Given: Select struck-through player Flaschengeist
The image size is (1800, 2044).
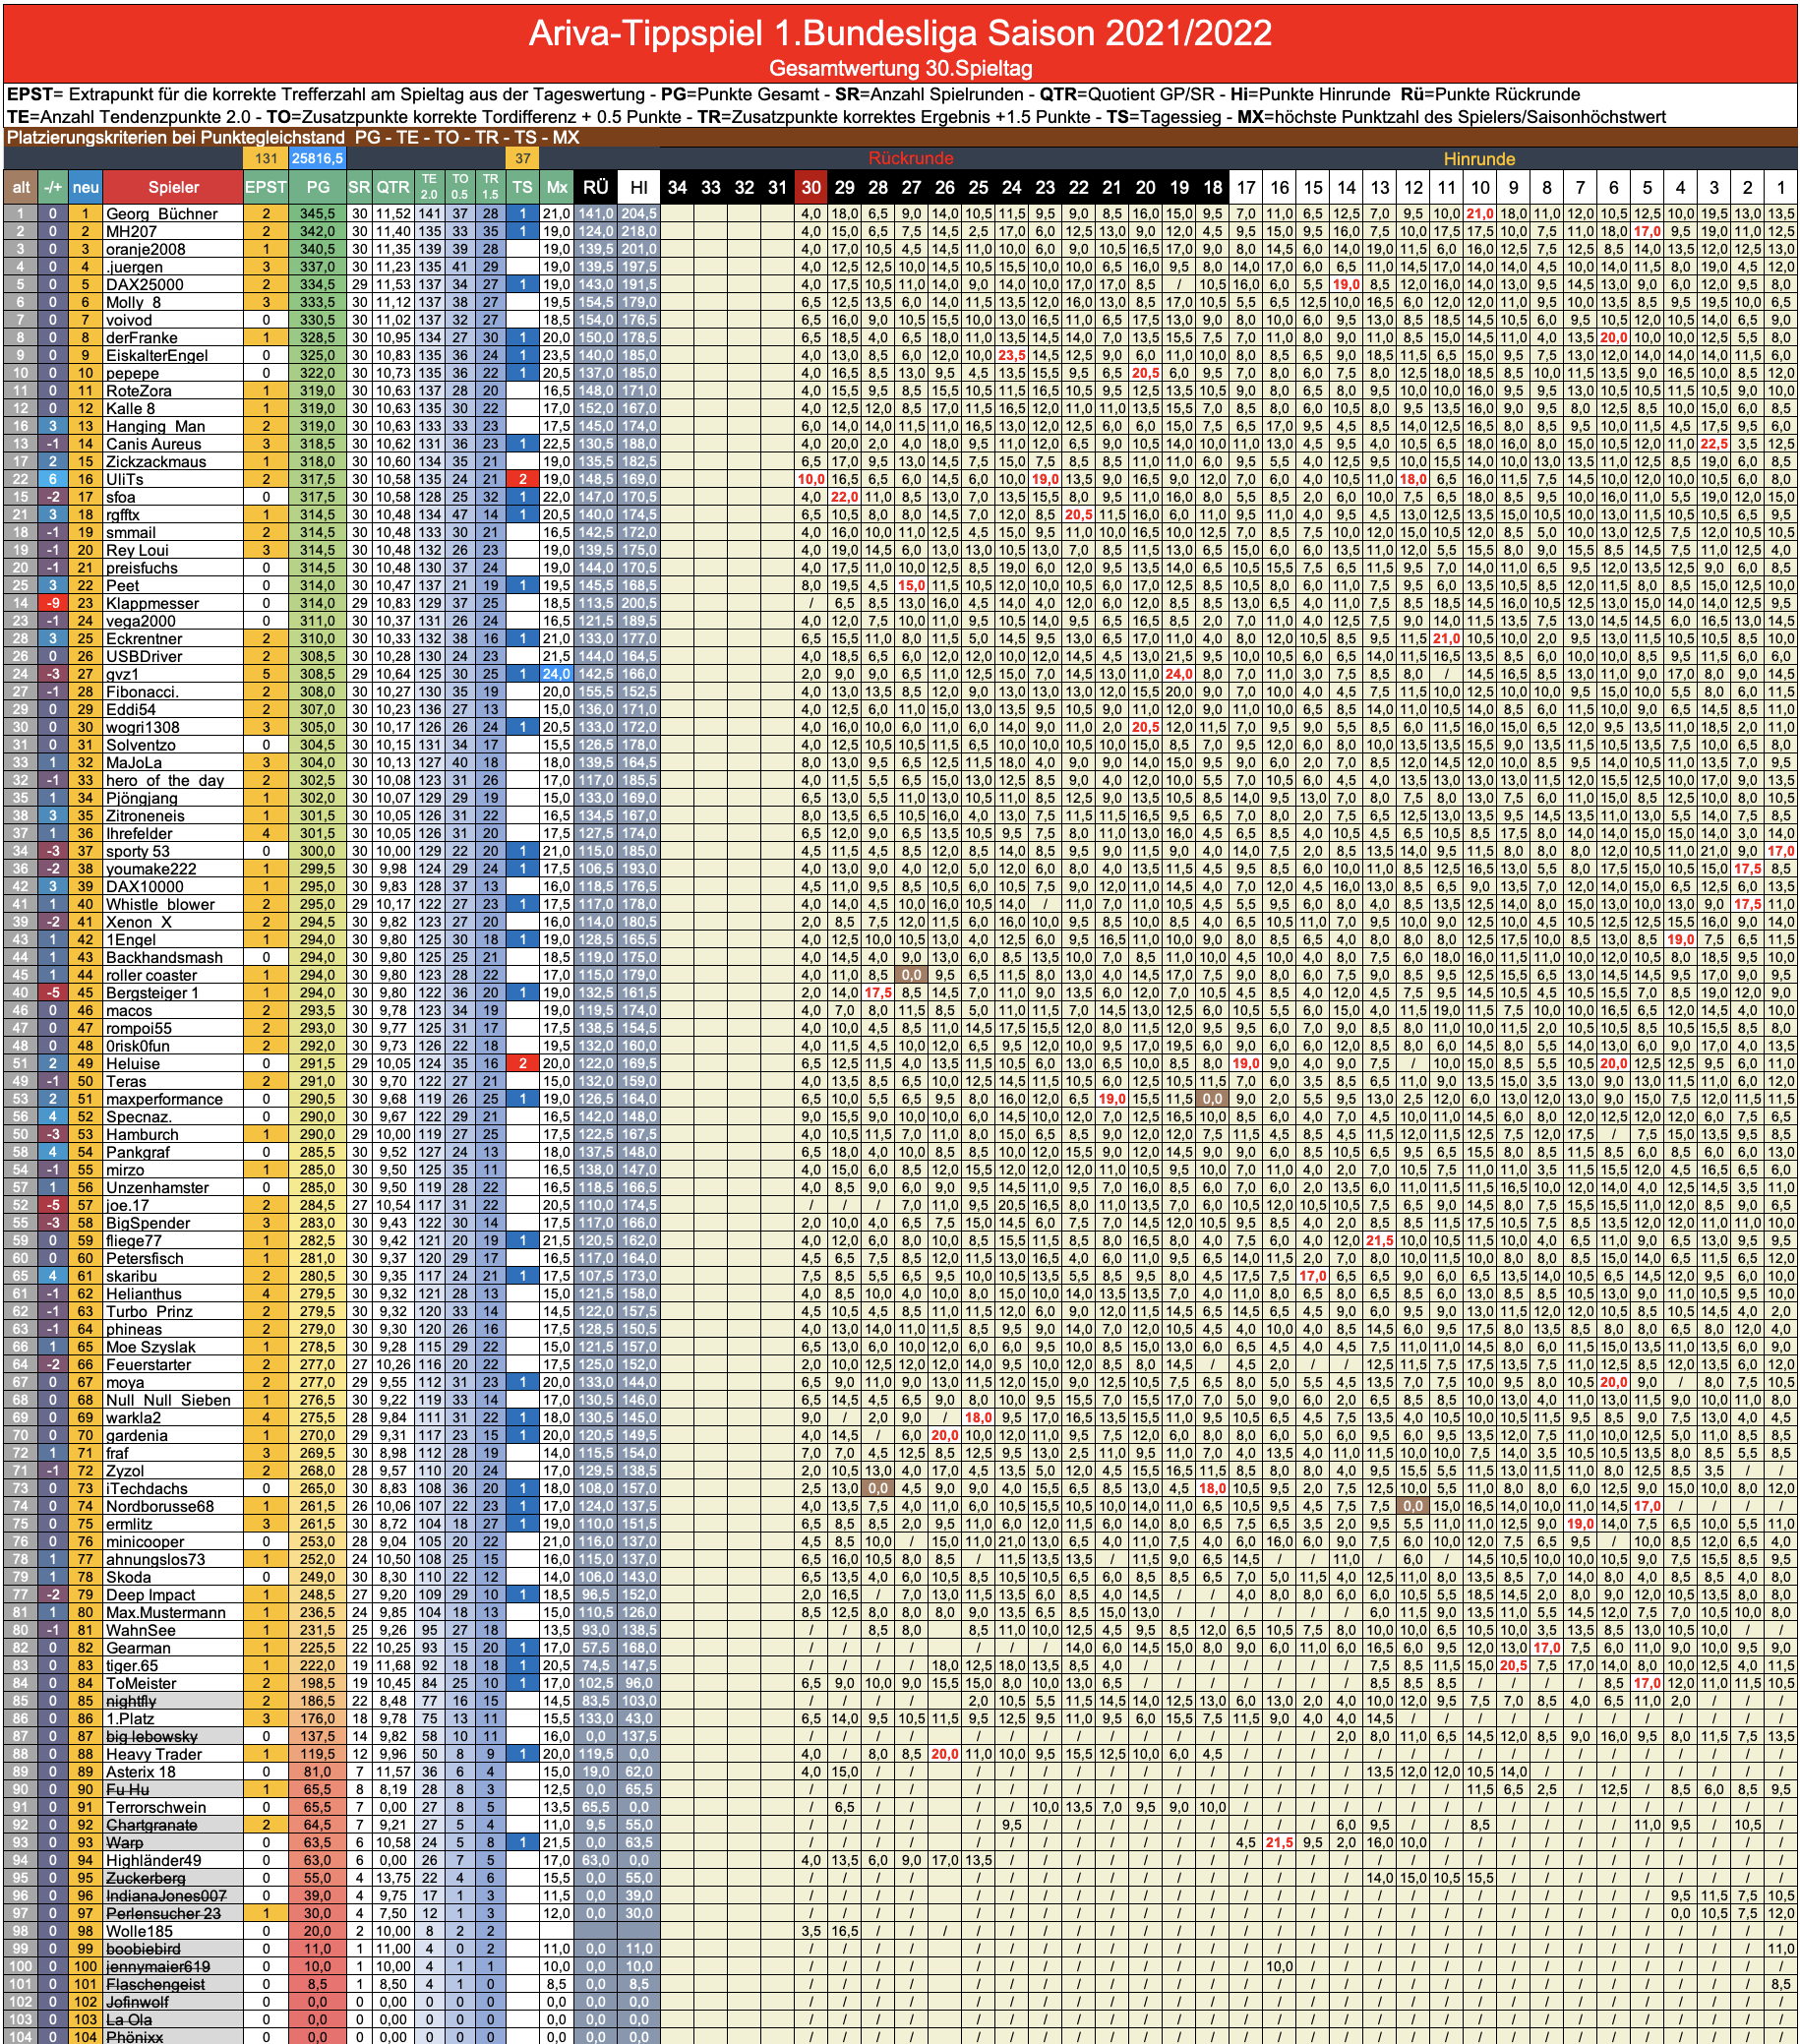Looking at the screenshot, I should 155,1985.
